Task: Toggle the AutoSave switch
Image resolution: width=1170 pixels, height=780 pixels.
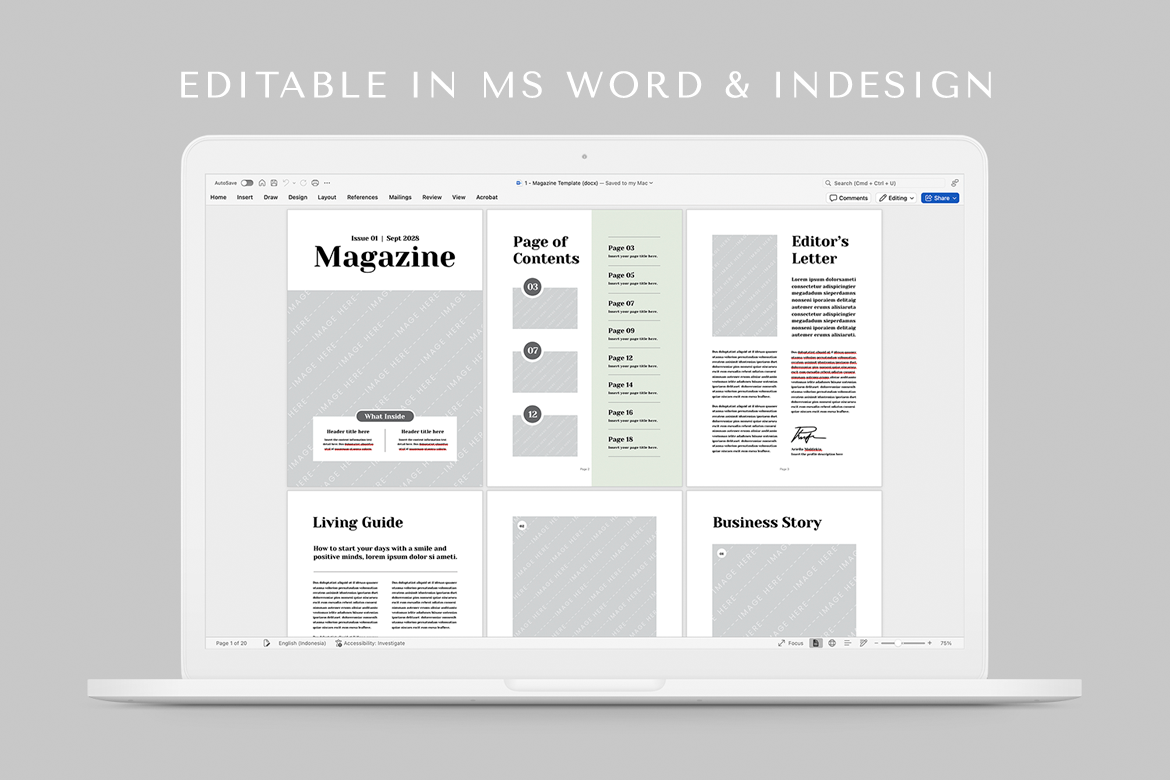Action: coord(247,183)
